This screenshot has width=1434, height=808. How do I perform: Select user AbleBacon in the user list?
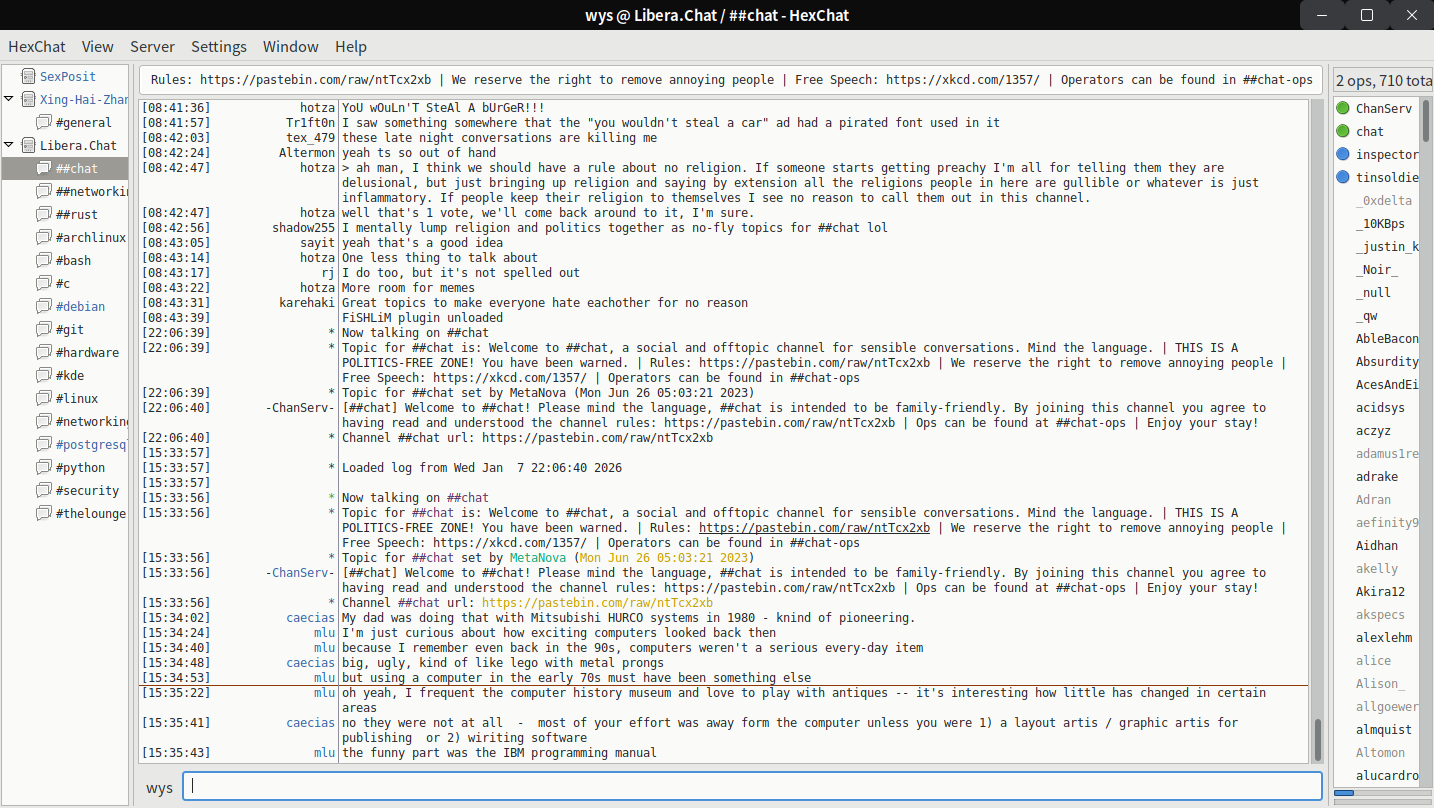[1386, 339]
